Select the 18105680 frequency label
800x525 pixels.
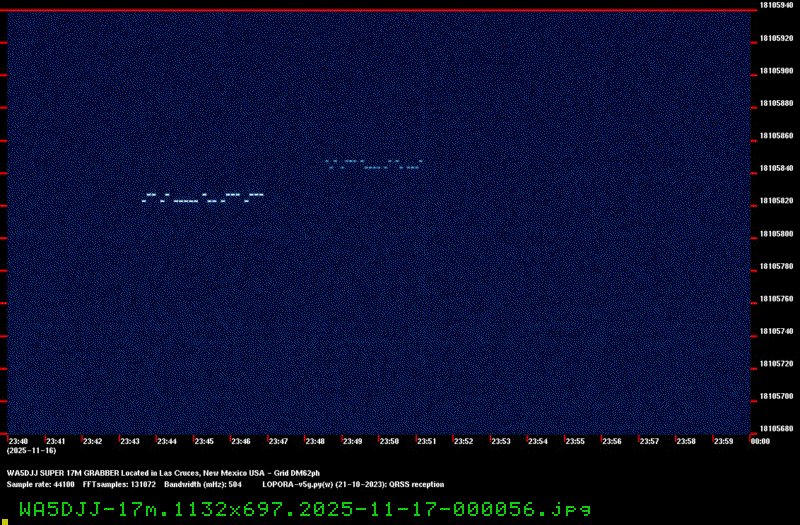(777, 429)
